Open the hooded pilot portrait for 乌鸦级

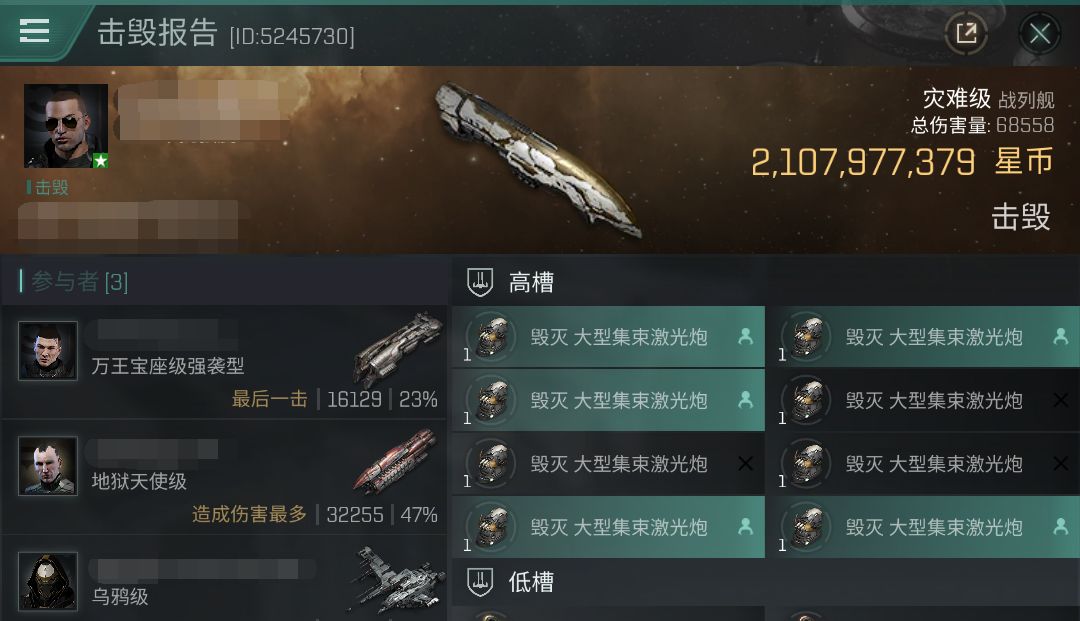click(x=48, y=582)
